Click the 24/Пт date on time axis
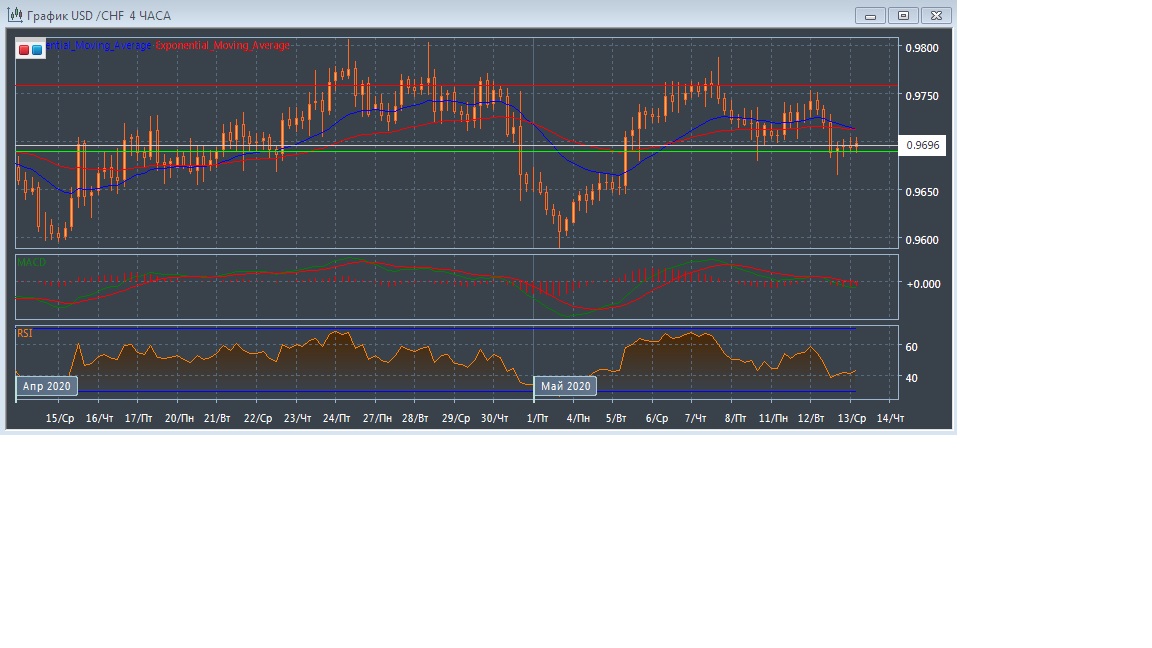Image resolution: width=1152 pixels, height=648 pixels. click(x=336, y=418)
